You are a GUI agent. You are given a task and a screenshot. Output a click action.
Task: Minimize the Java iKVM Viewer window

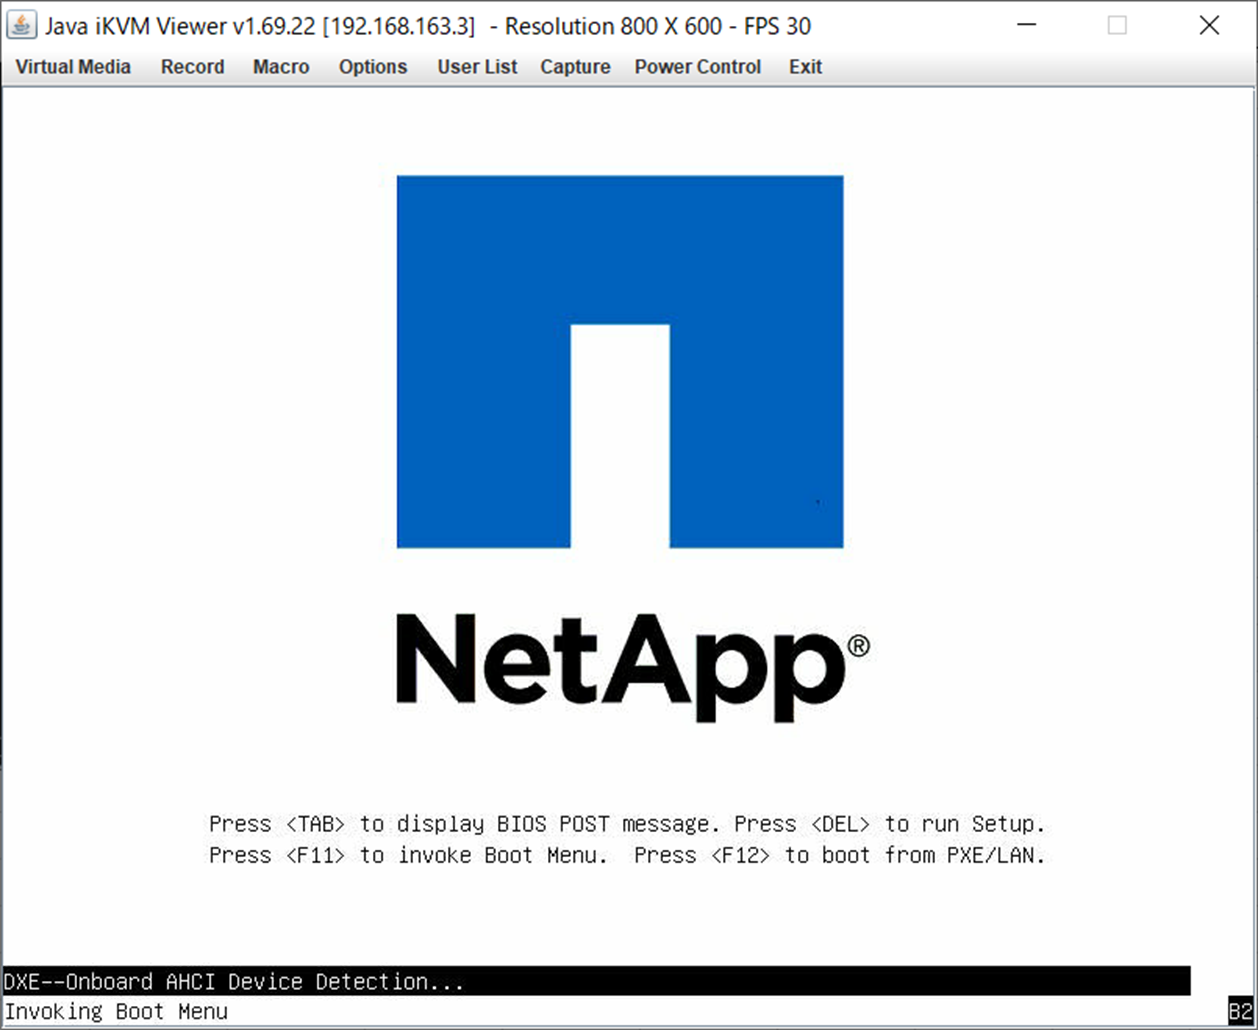click(x=1028, y=26)
